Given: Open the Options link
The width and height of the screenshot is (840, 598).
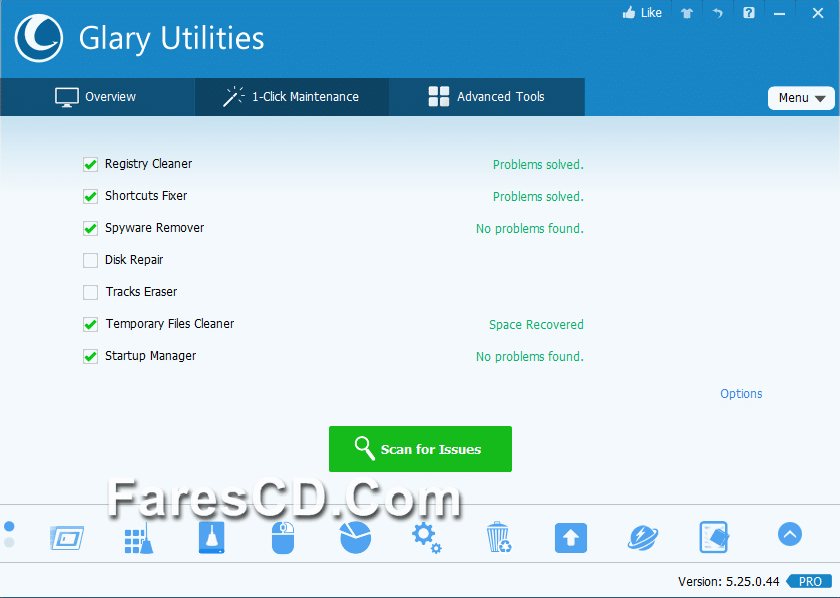Looking at the screenshot, I should click(741, 394).
